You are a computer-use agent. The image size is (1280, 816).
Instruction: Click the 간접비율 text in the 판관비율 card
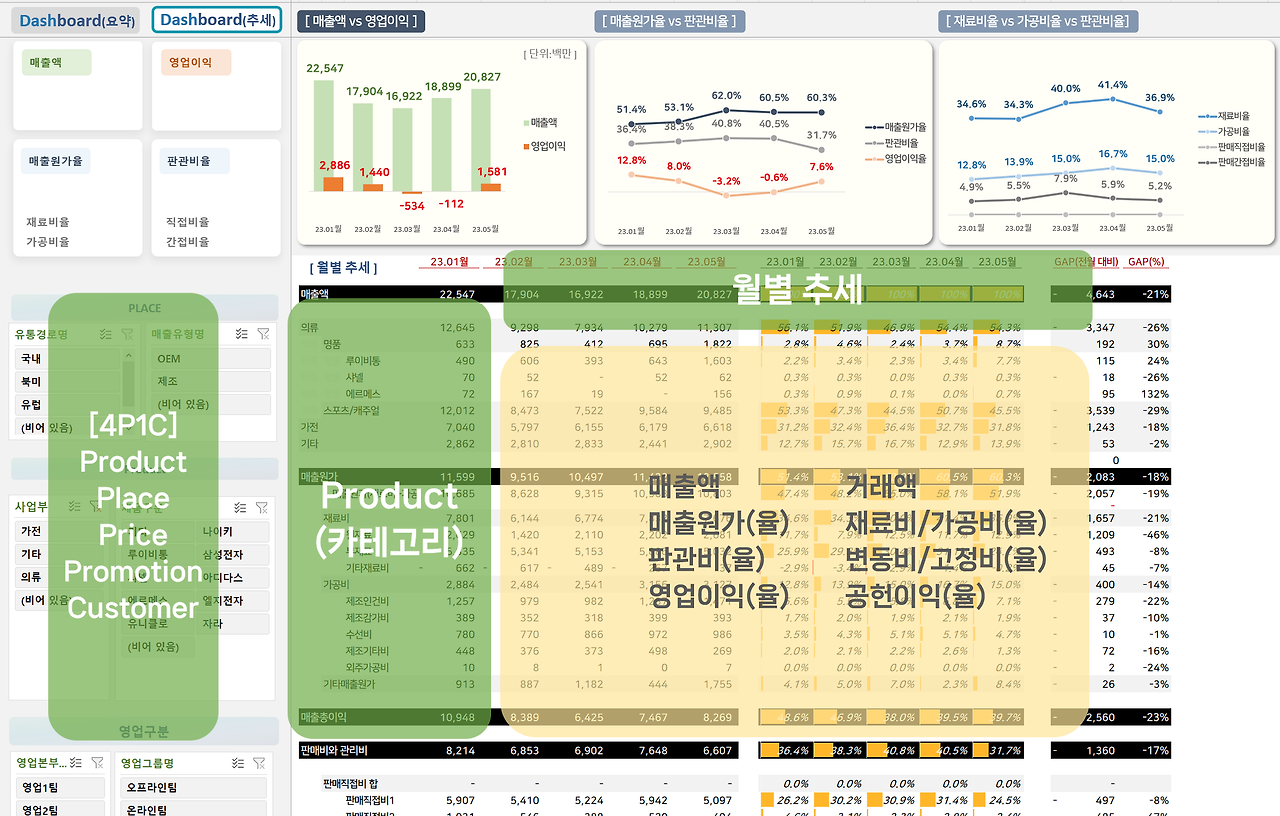point(188,242)
